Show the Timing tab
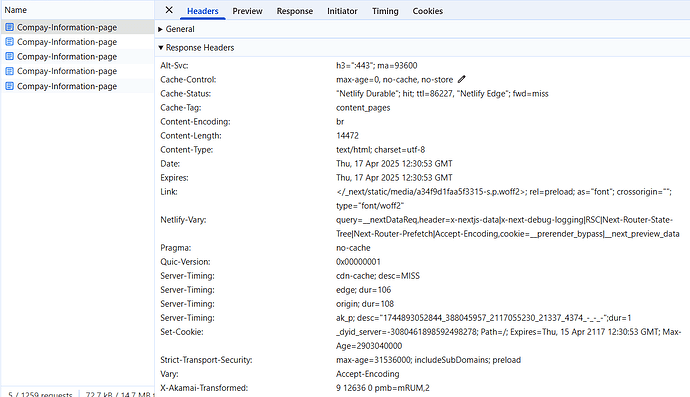The width and height of the screenshot is (690, 397). click(x=385, y=11)
